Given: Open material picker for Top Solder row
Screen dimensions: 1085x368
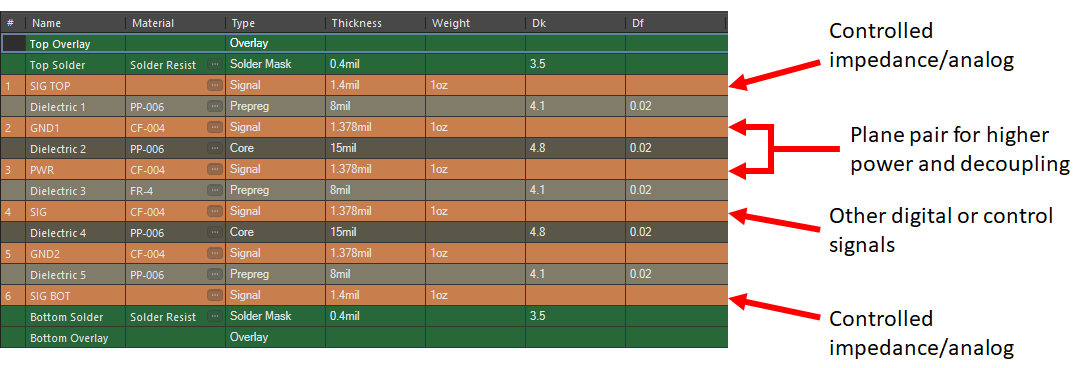Looking at the screenshot, I should tap(216, 65).
